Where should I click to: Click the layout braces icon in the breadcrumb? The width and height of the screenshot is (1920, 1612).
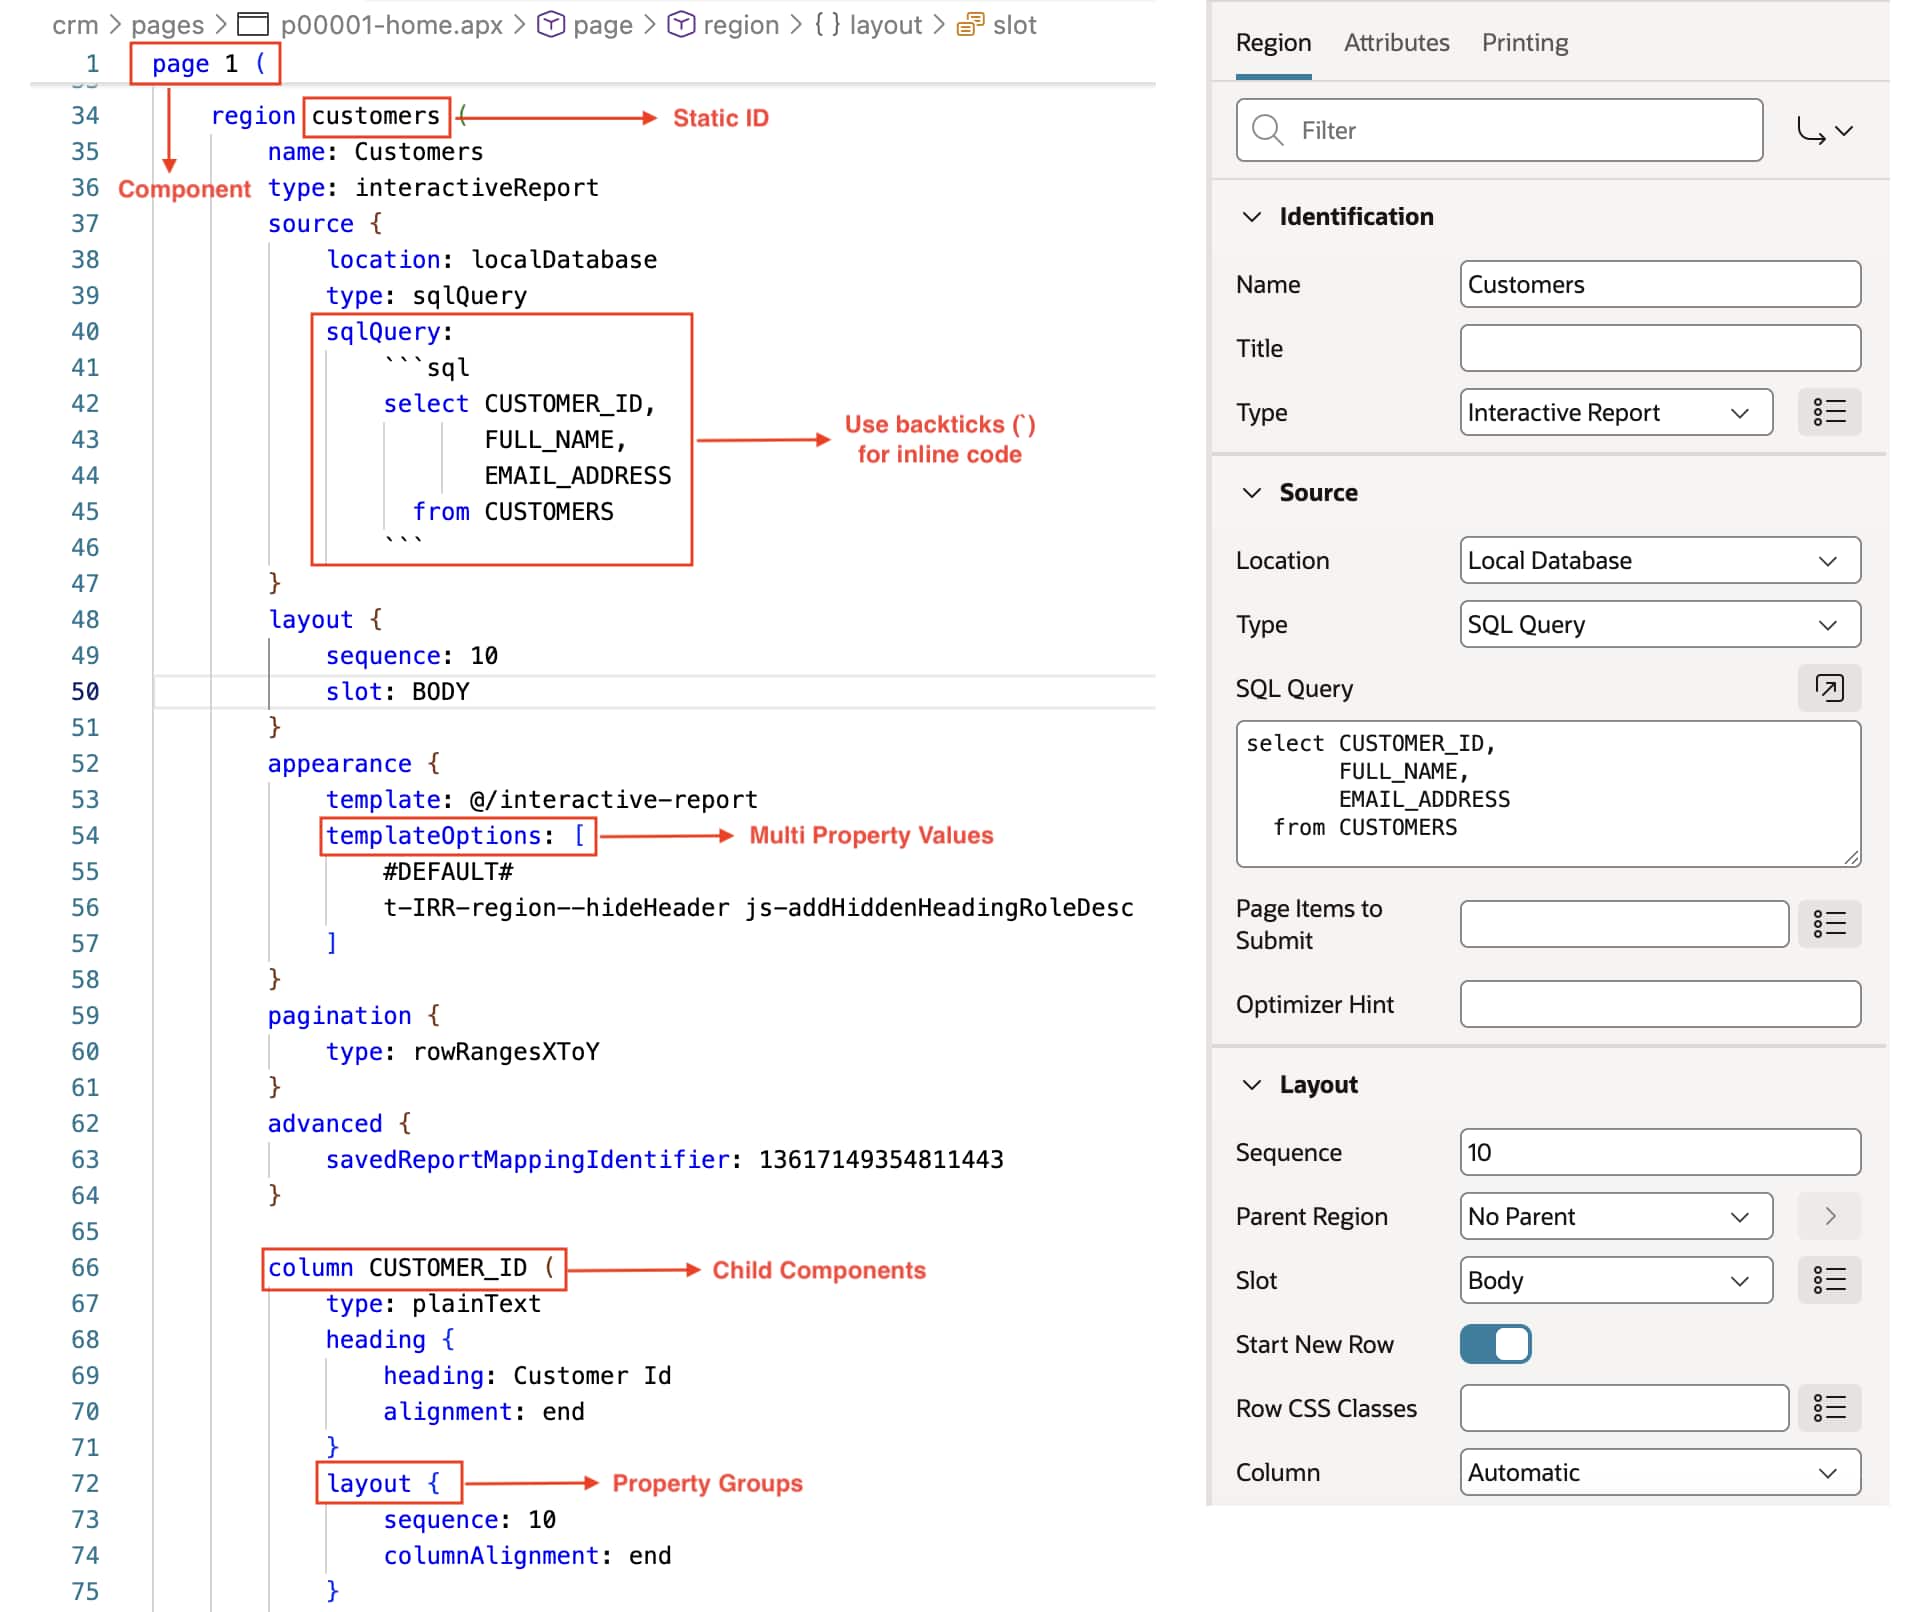coord(827,24)
